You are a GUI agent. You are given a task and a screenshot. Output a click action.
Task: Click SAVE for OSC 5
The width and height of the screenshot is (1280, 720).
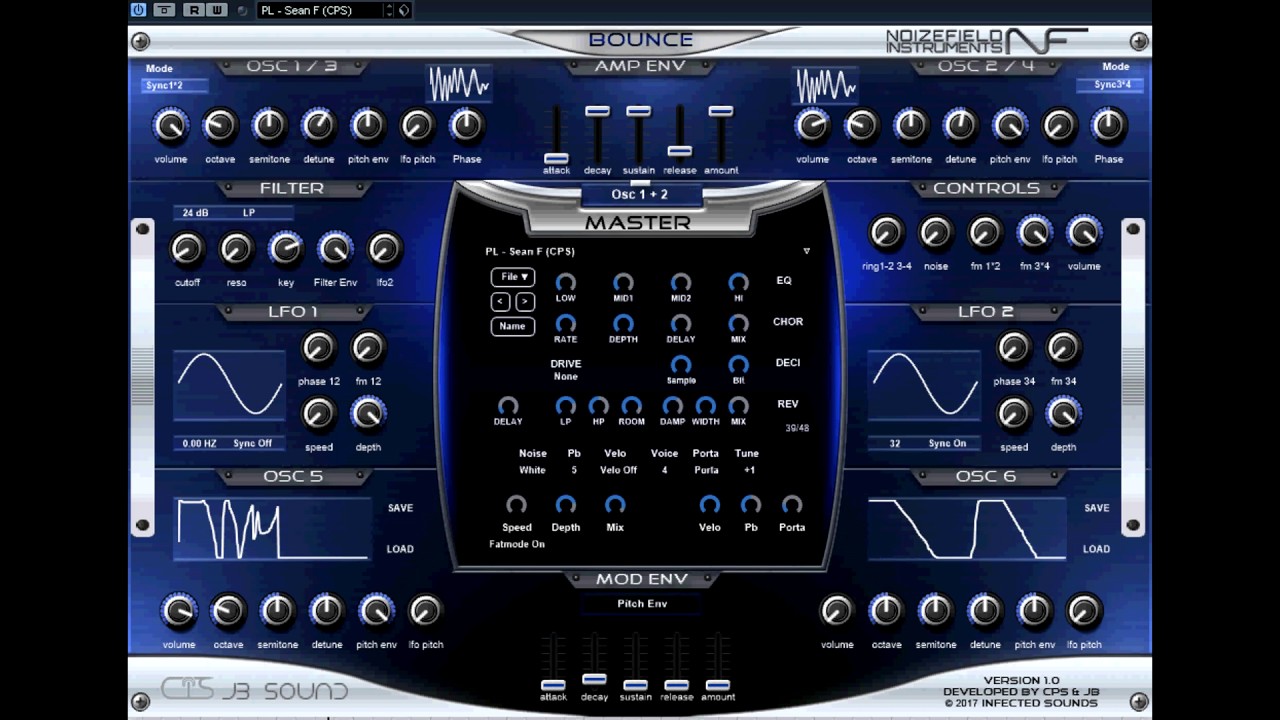tap(400, 508)
